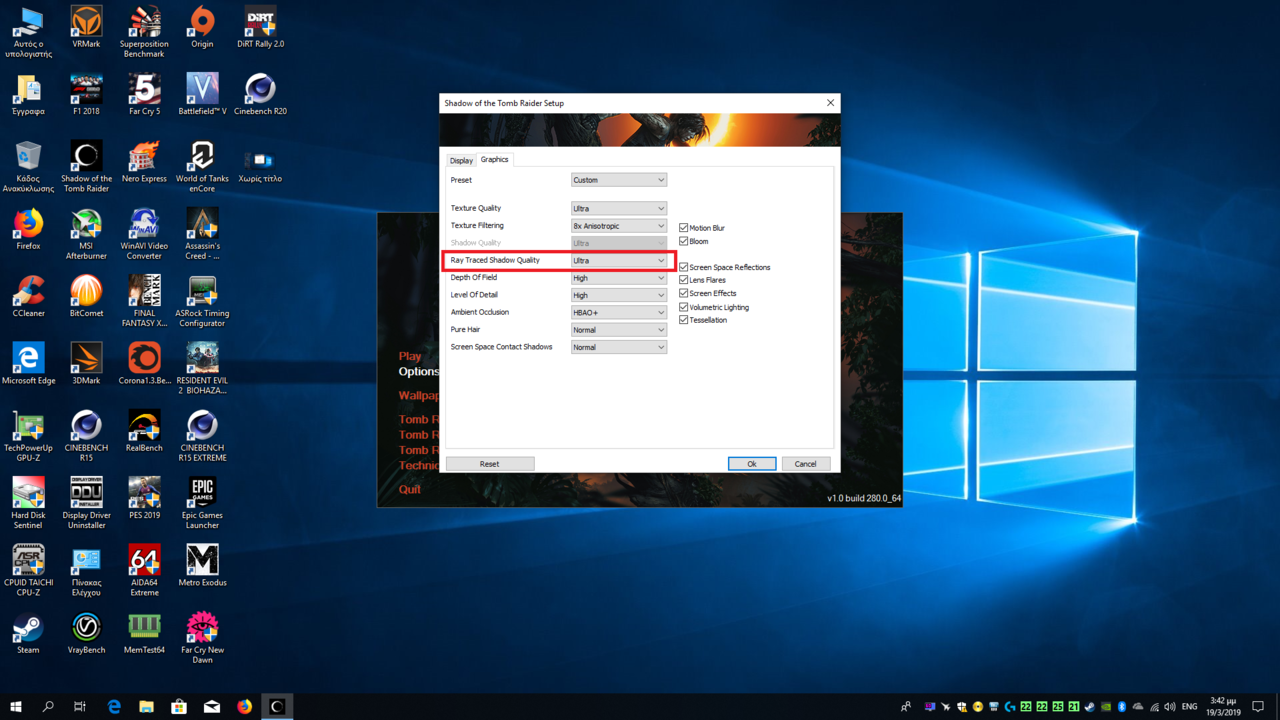Uncheck the Screen Effects option
Image resolution: width=1280 pixels, height=720 pixels.
point(684,293)
